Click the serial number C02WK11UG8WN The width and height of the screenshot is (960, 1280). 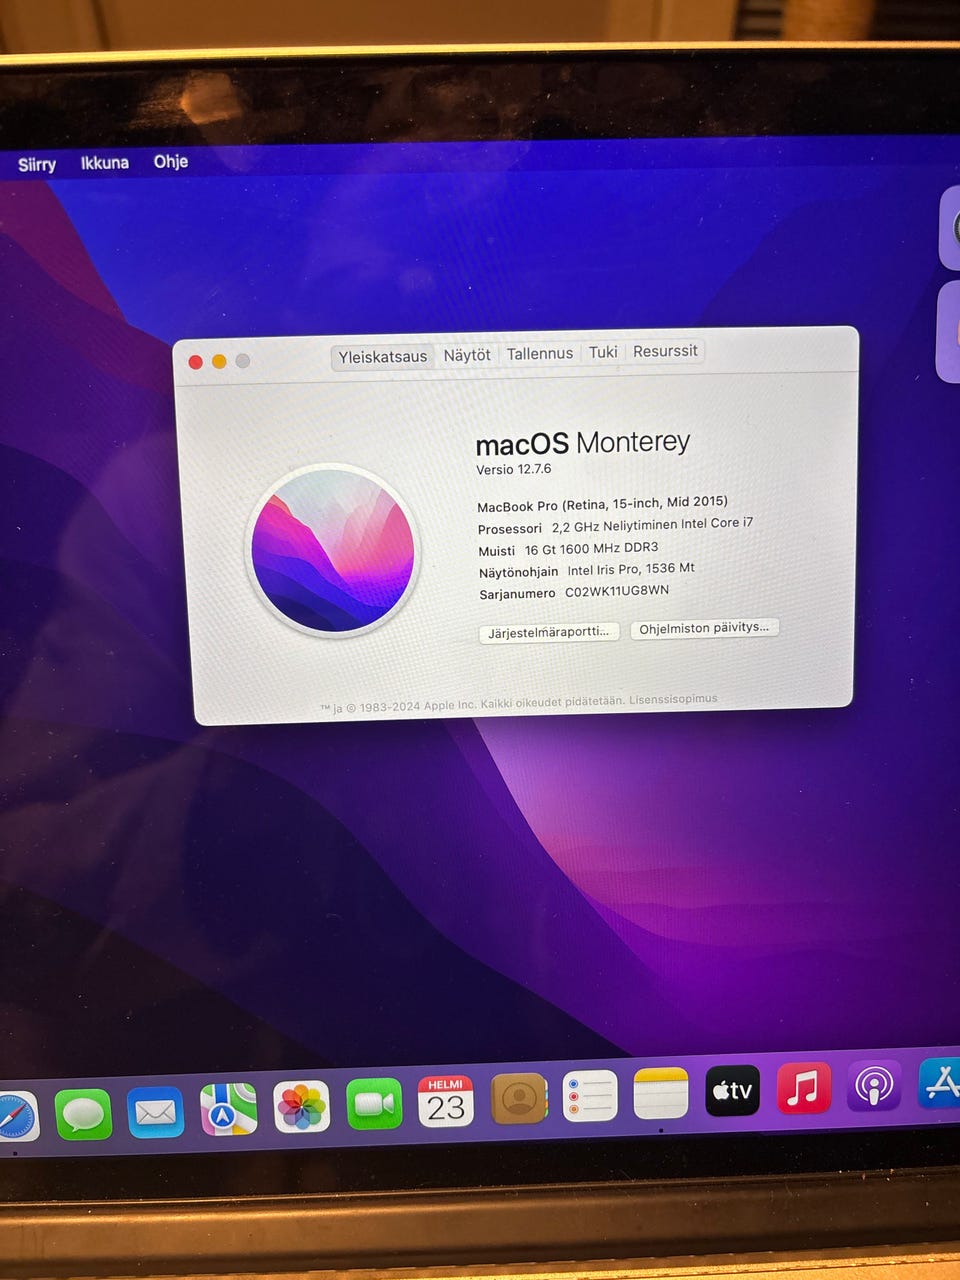(x=617, y=591)
